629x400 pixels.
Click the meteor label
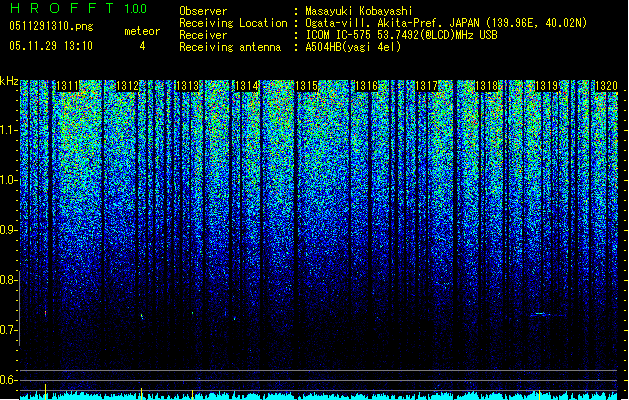(142, 31)
